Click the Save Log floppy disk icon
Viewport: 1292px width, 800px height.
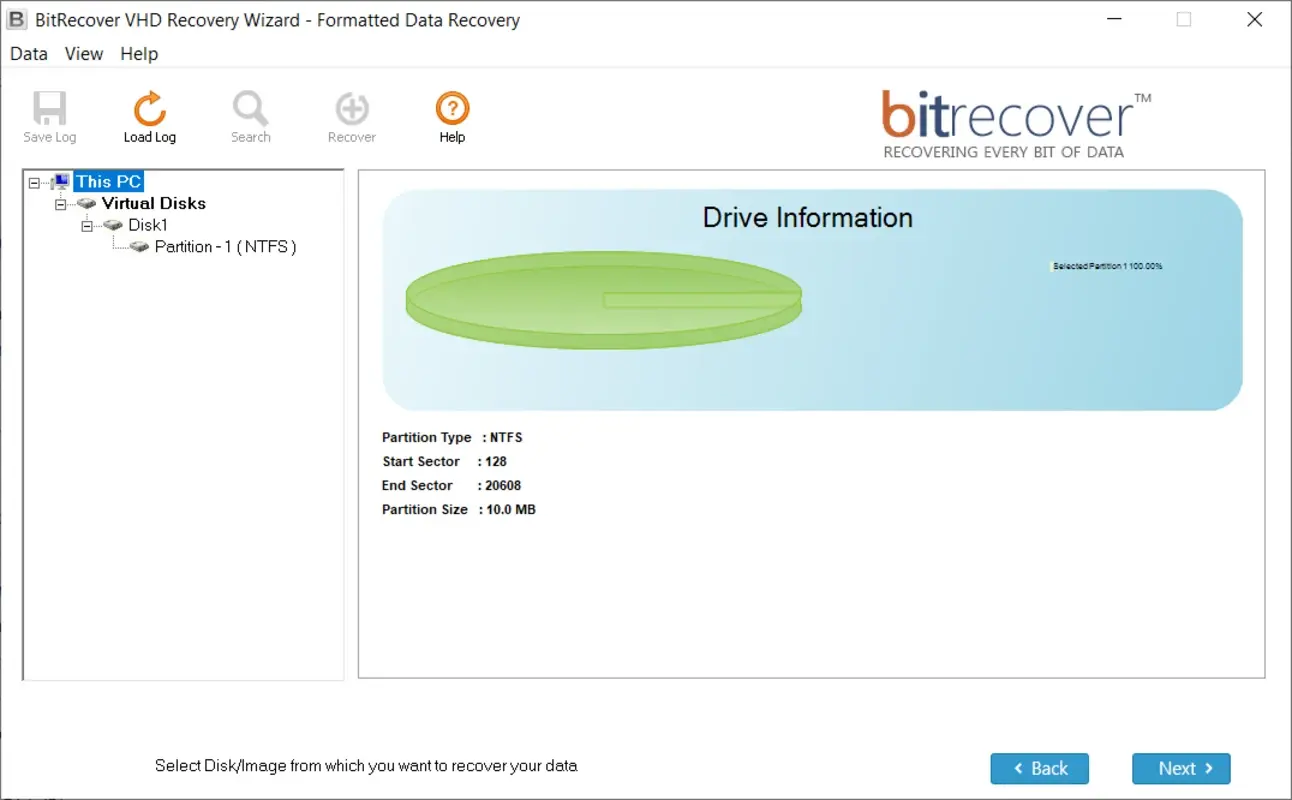49,108
